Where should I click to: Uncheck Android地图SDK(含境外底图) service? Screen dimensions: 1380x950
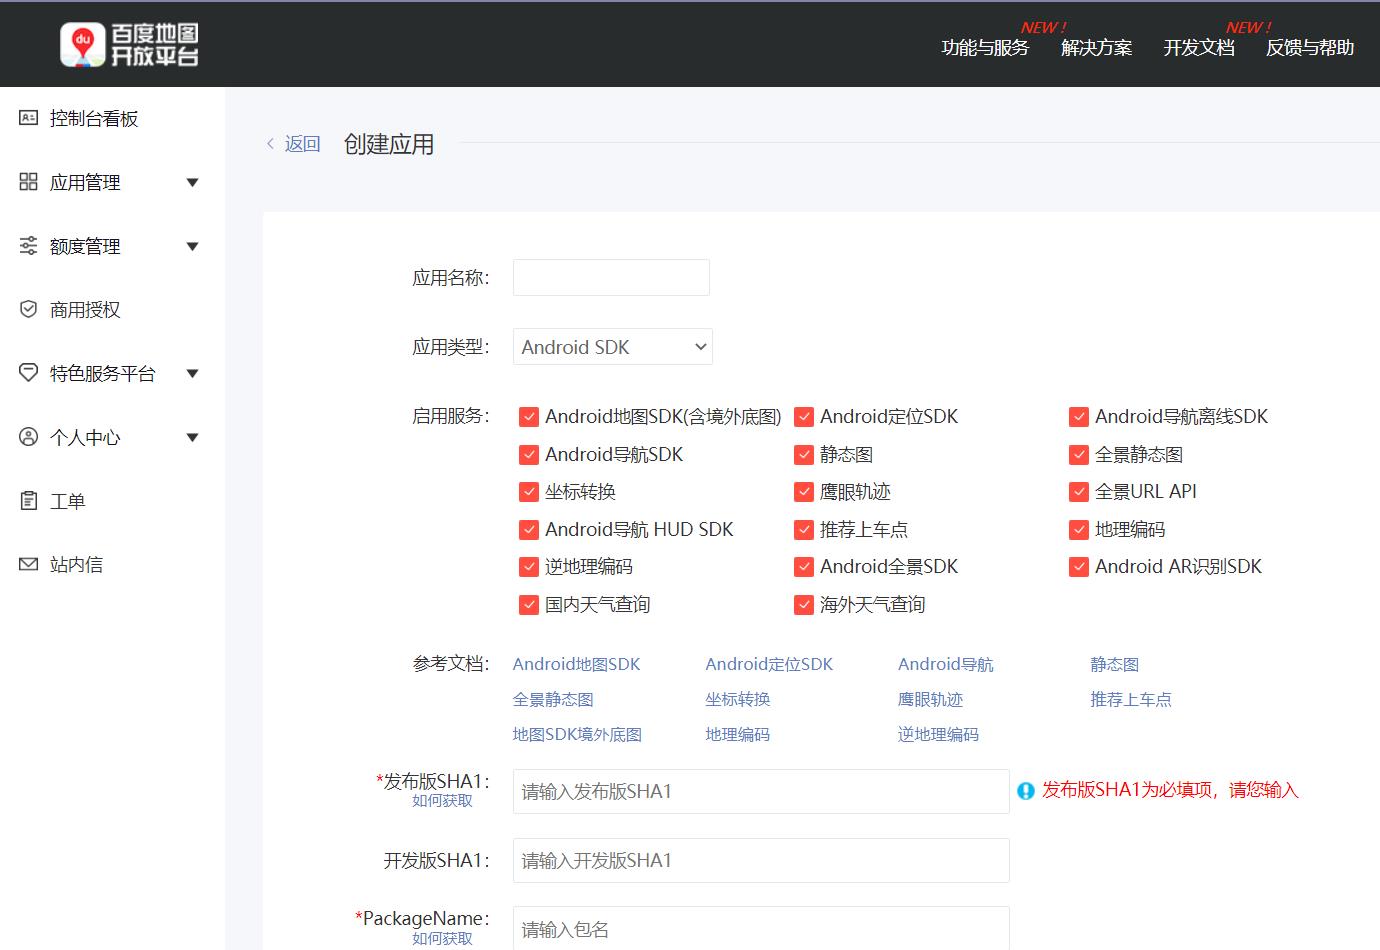pyautogui.click(x=529, y=417)
